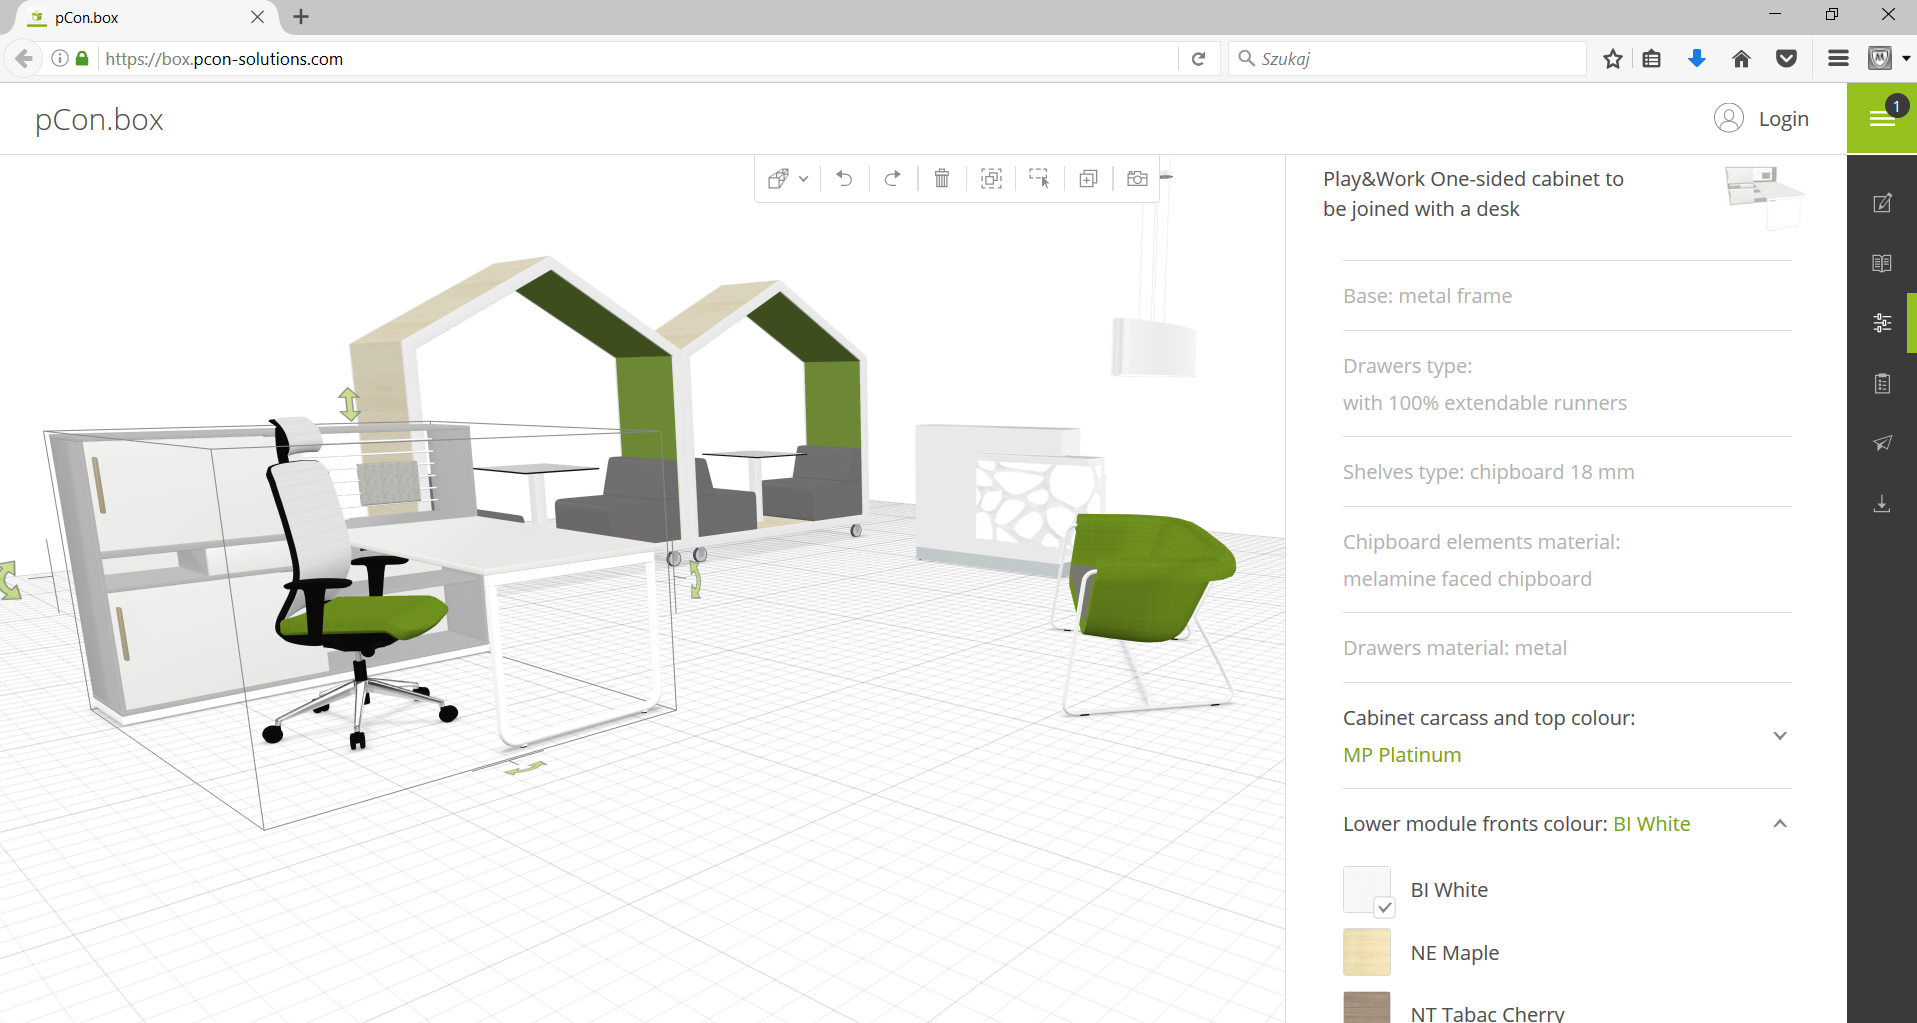Click 'melamine faced chipboard' text

(x=1467, y=579)
